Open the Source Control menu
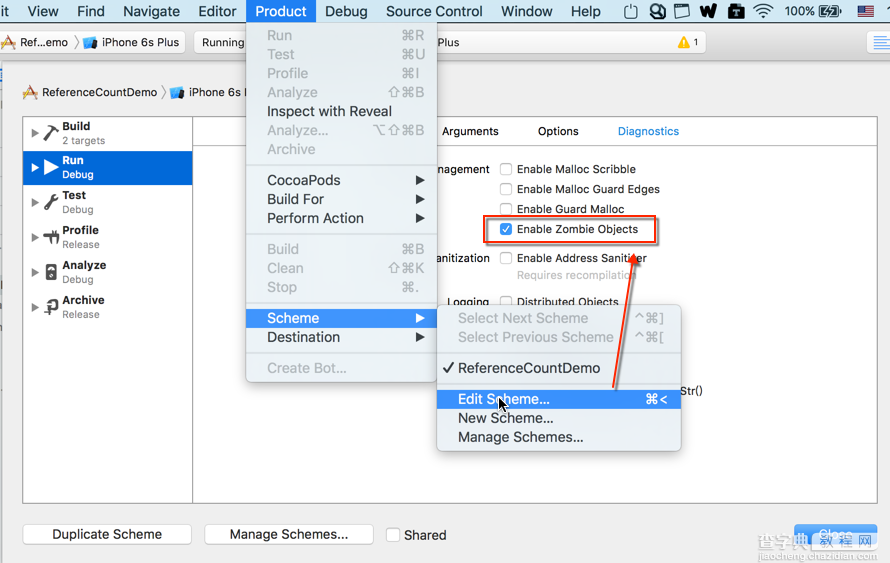The image size is (890, 563). click(434, 11)
